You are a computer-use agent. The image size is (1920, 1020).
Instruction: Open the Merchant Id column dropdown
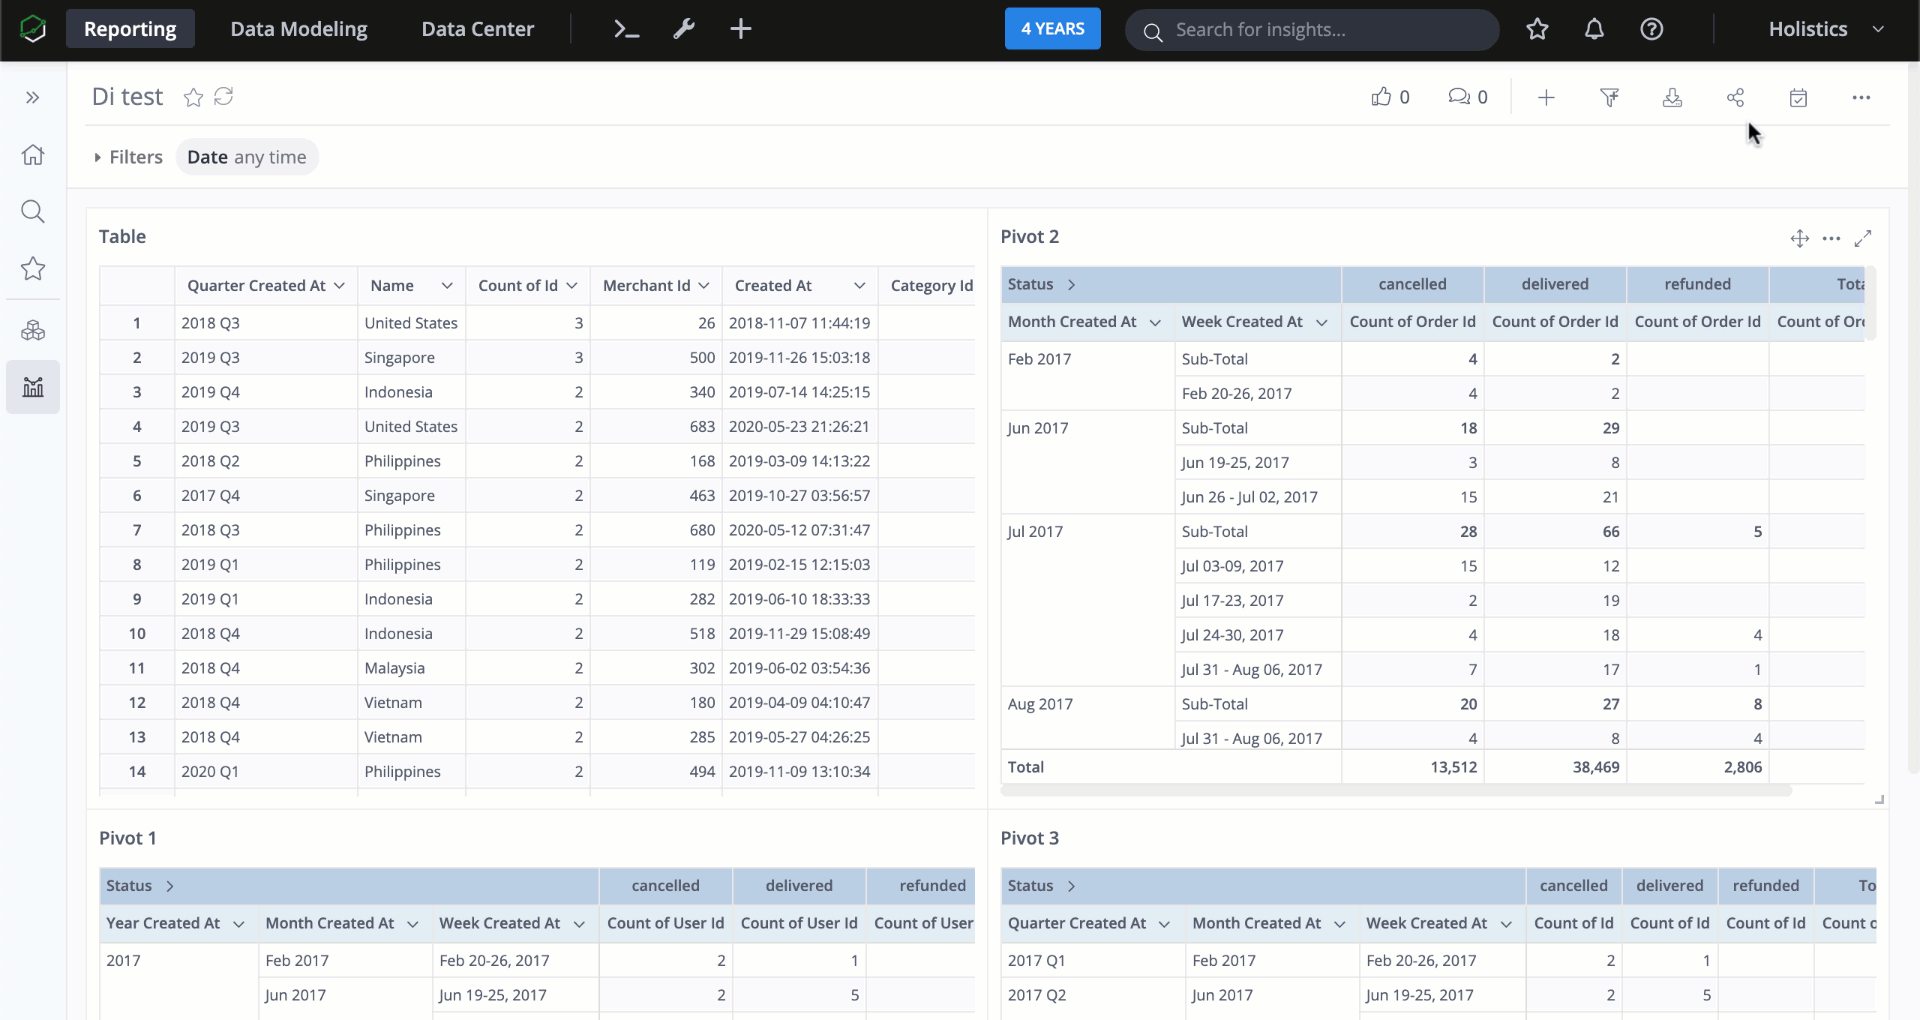pos(704,286)
